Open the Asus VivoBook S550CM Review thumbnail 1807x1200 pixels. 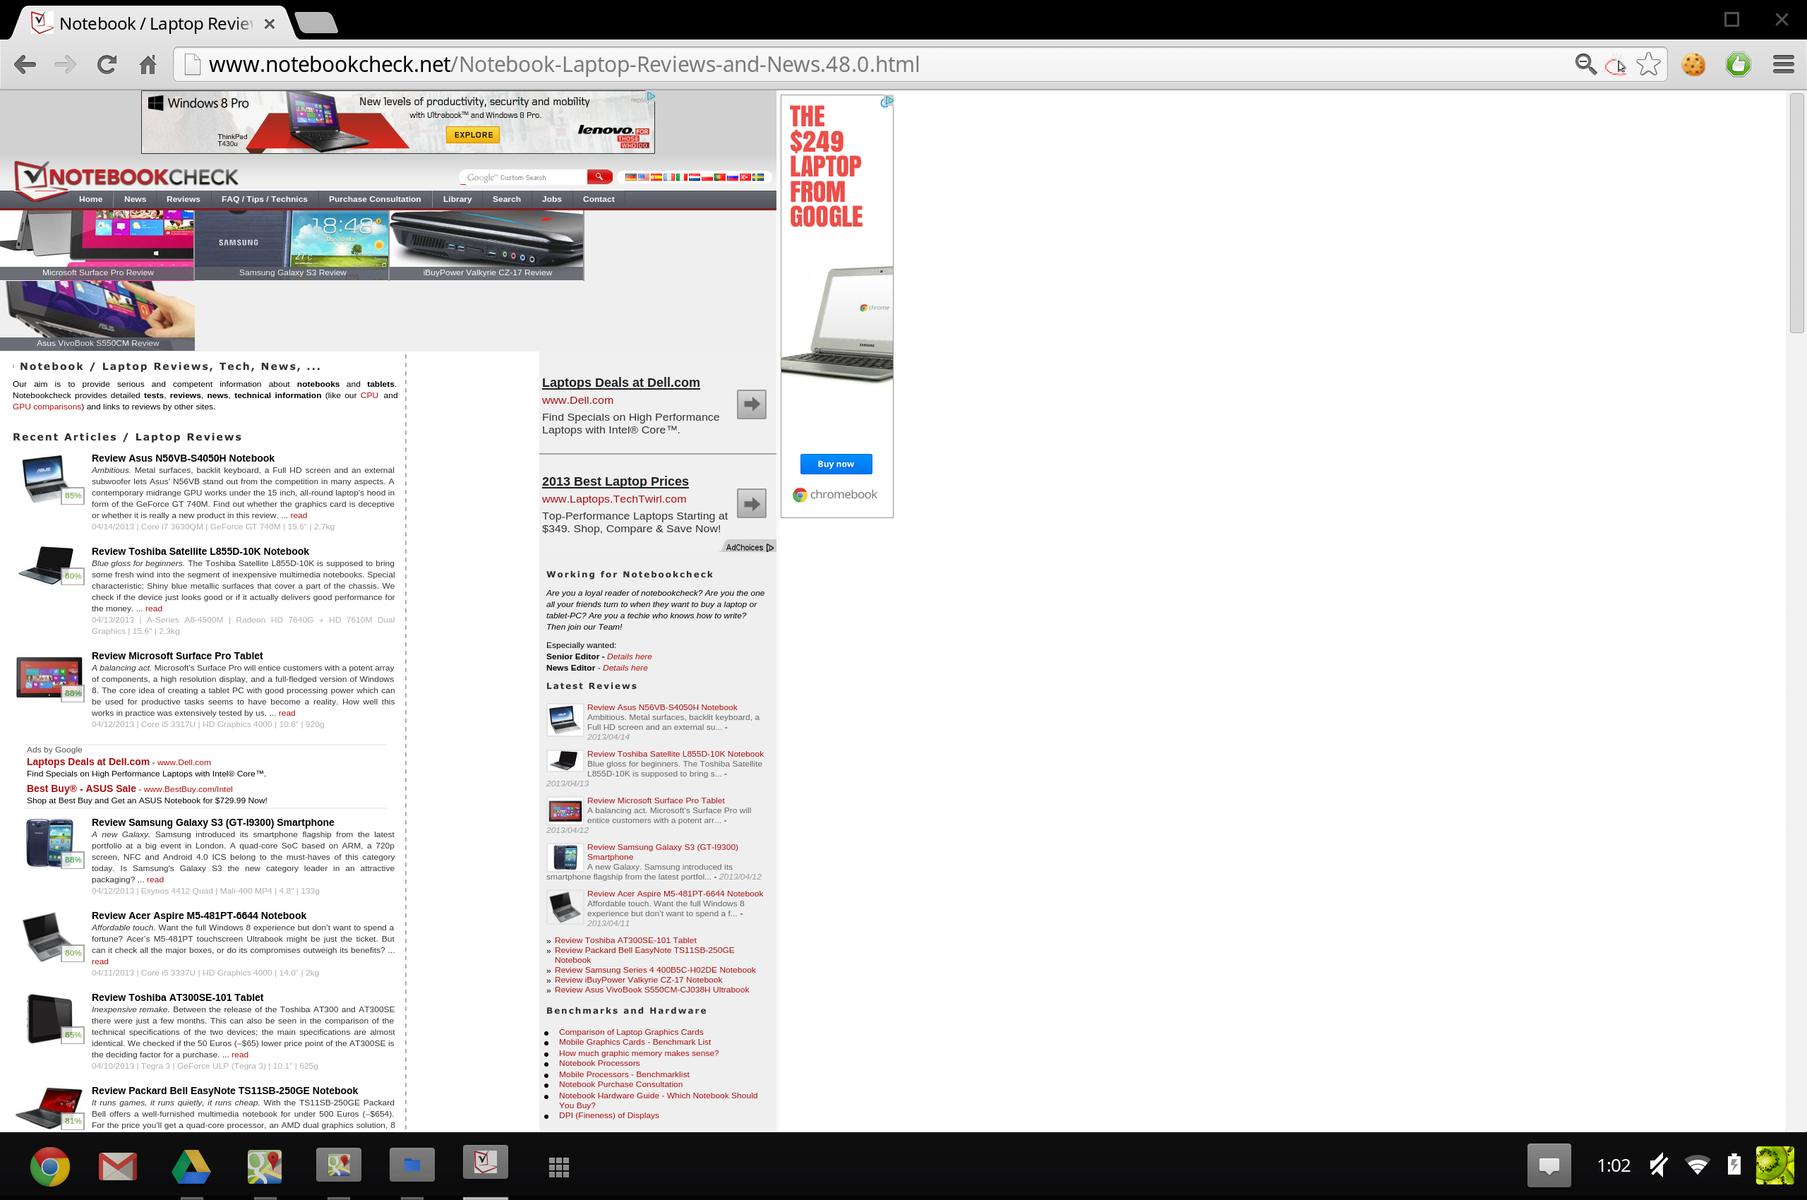(x=97, y=315)
